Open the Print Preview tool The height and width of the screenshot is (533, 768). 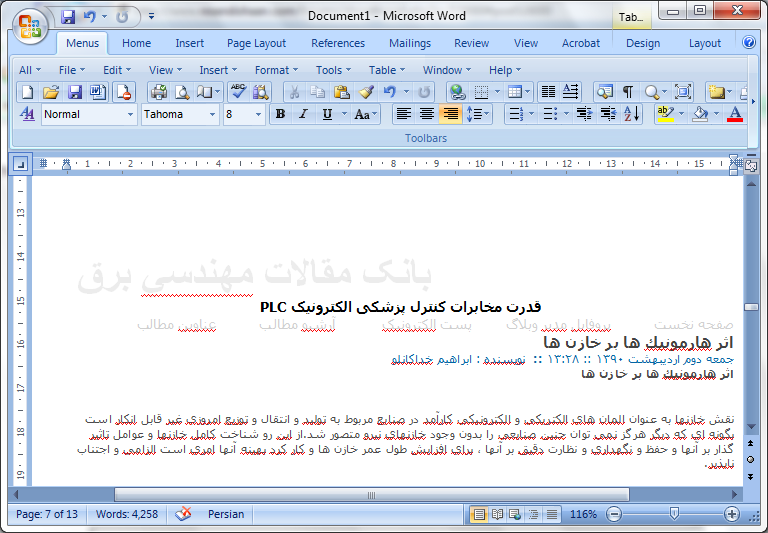coord(182,92)
